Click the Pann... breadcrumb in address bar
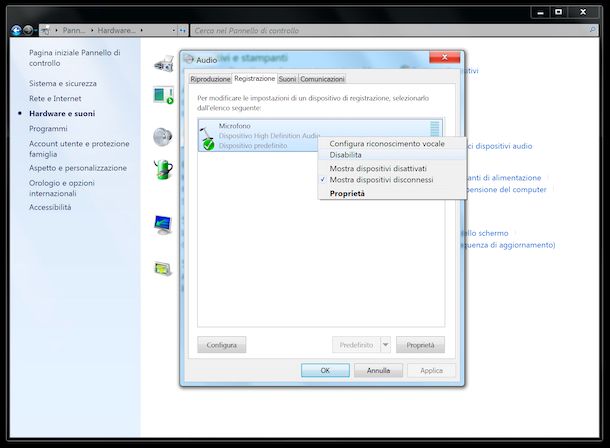Screen dimensions: 610x448 [74, 30]
